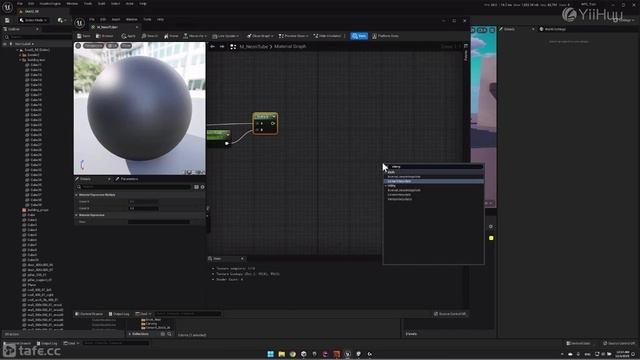Open File menu in the material editor

pos(92,19)
